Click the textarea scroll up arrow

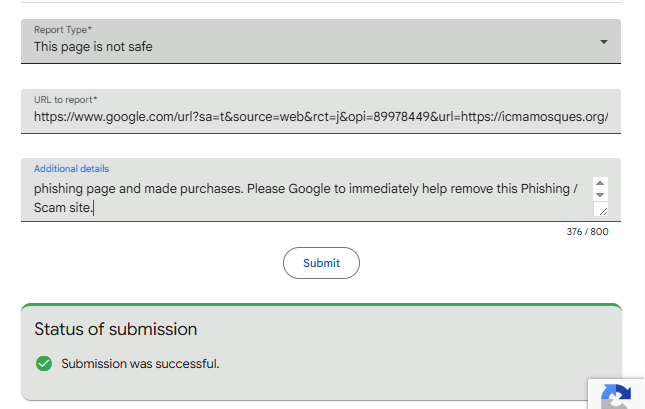599,184
